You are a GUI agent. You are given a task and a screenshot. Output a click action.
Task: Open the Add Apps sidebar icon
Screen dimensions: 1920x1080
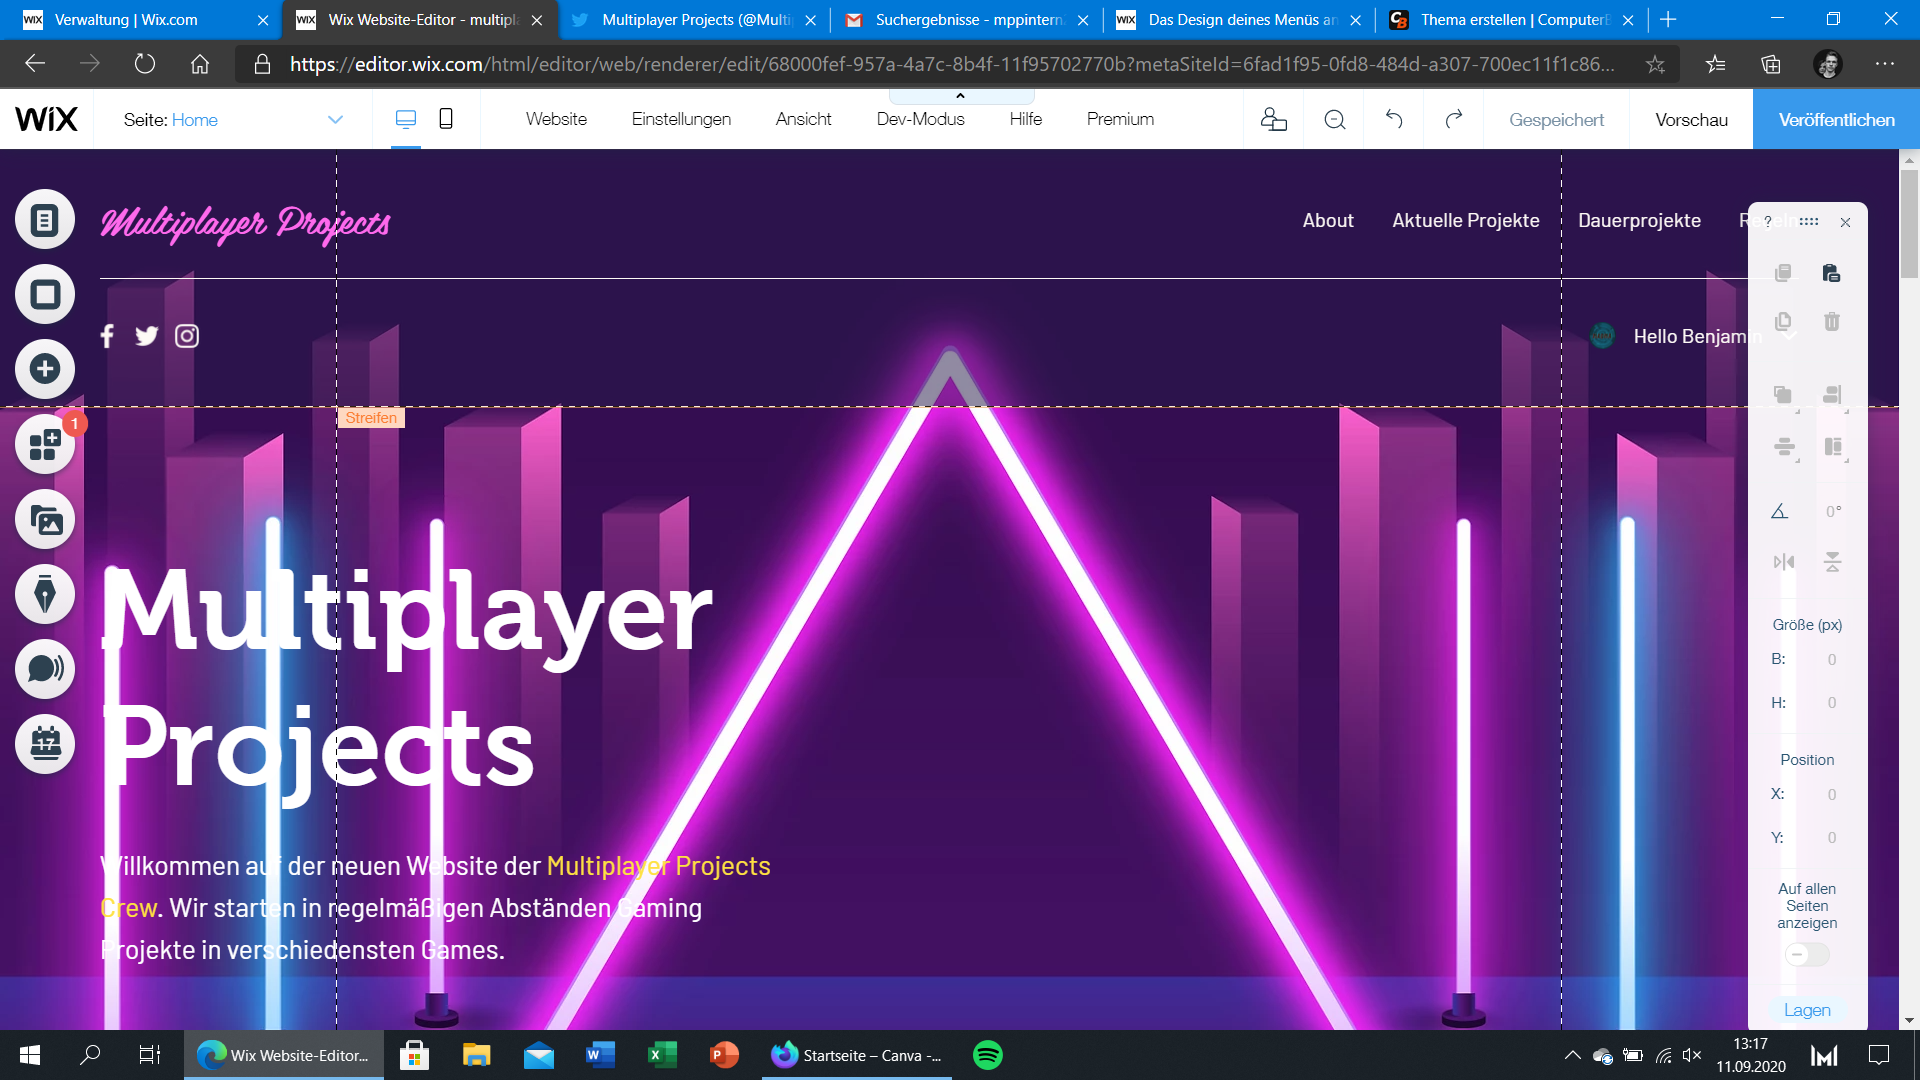[x=45, y=444]
